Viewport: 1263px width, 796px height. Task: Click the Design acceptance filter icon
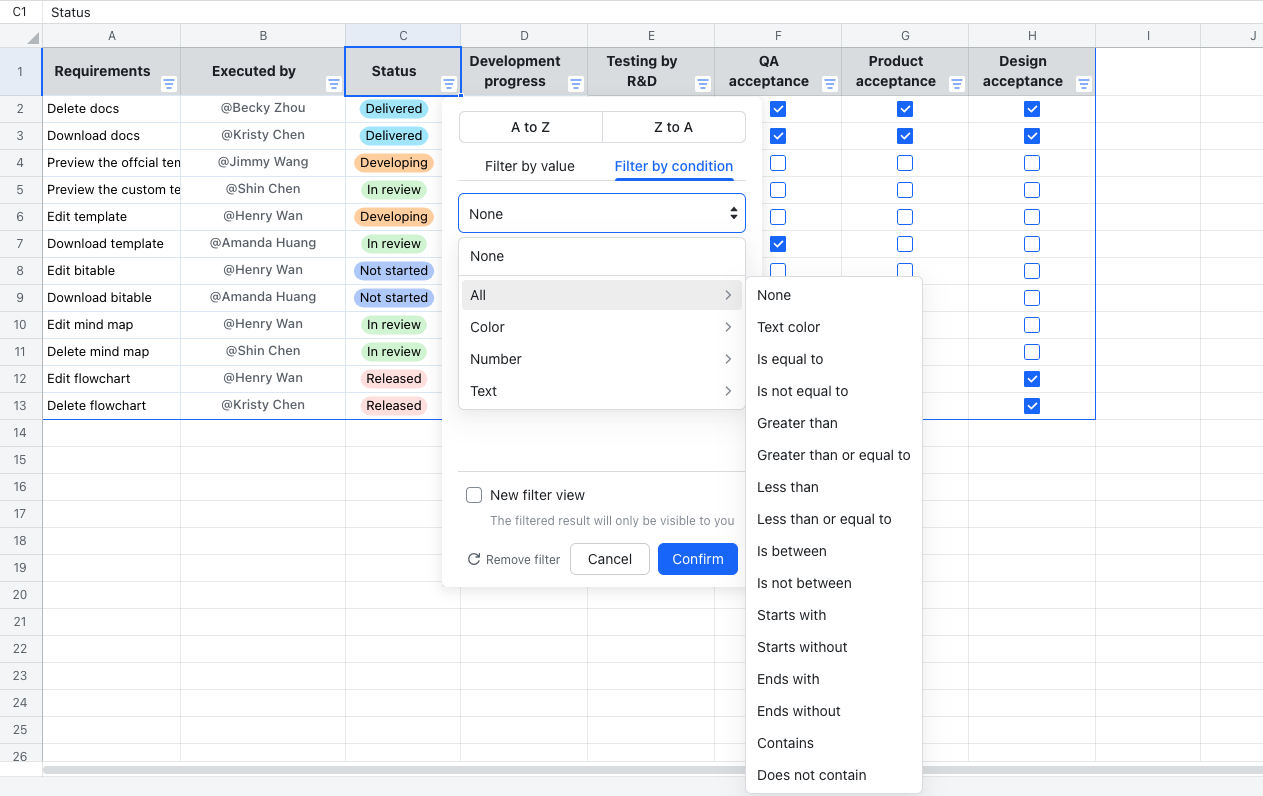pyautogui.click(x=1083, y=84)
